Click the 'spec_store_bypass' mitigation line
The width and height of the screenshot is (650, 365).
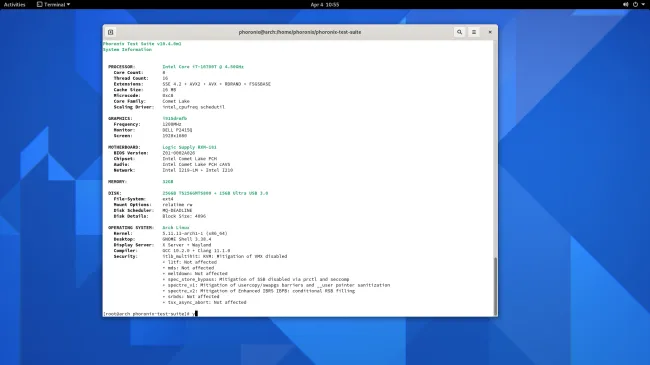256,280
